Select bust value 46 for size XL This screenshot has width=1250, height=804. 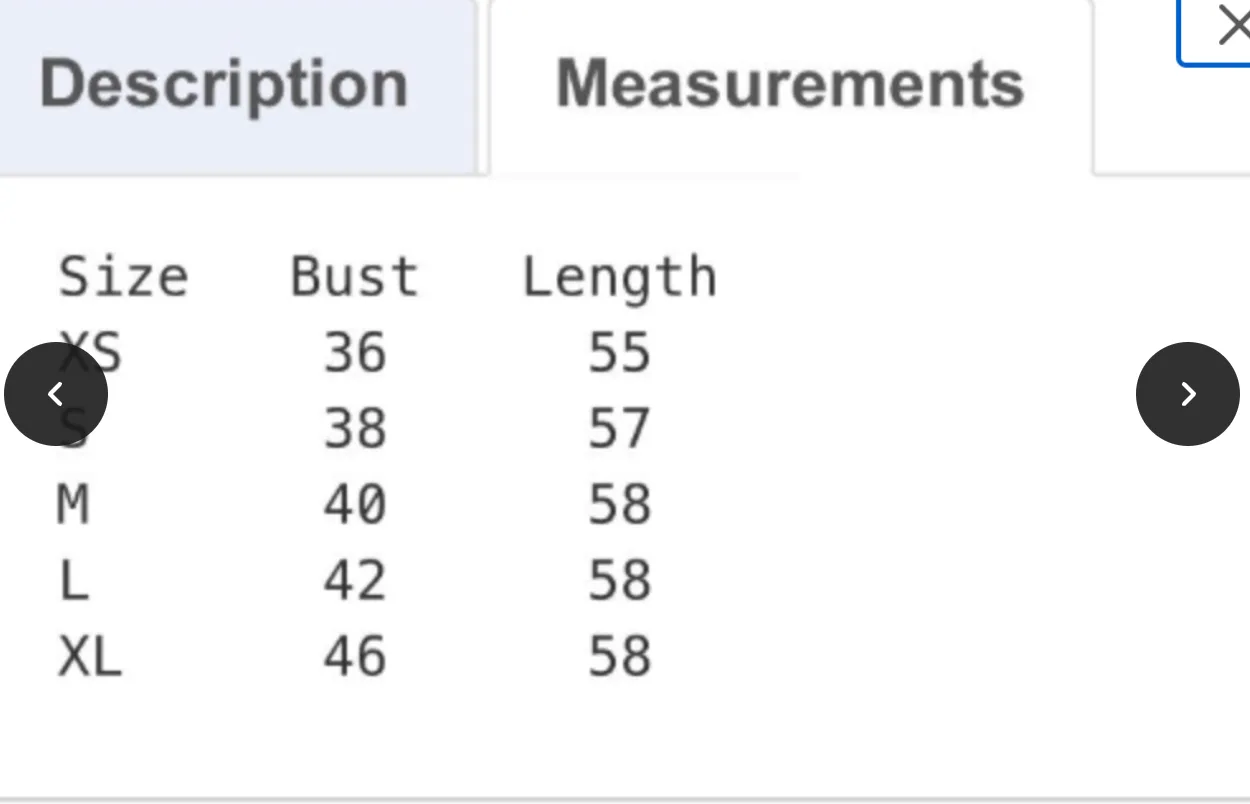[355, 657]
